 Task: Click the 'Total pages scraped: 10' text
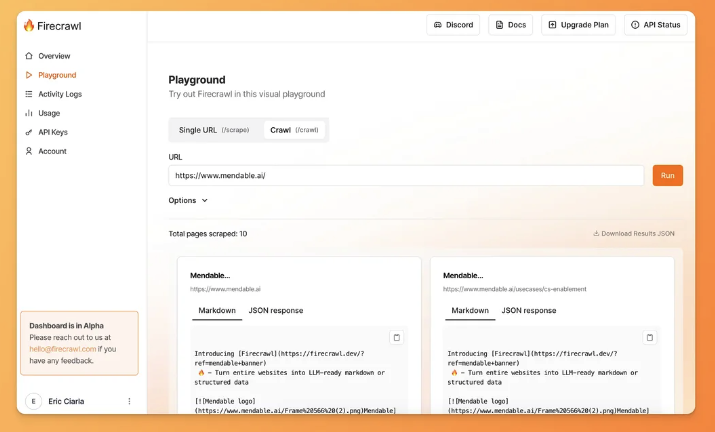coord(208,234)
